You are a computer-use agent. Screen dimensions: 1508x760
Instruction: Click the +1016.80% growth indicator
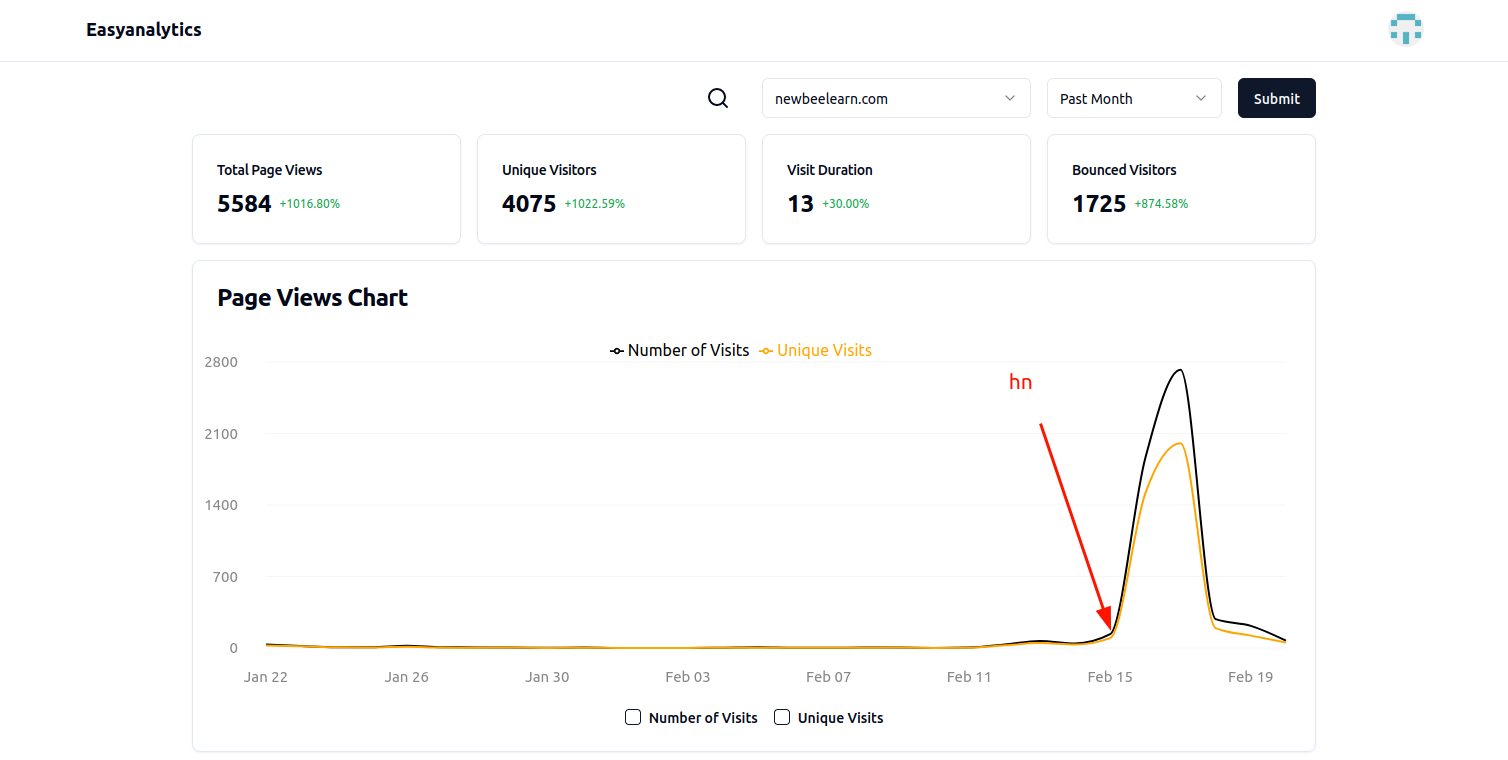[x=309, y=203]
